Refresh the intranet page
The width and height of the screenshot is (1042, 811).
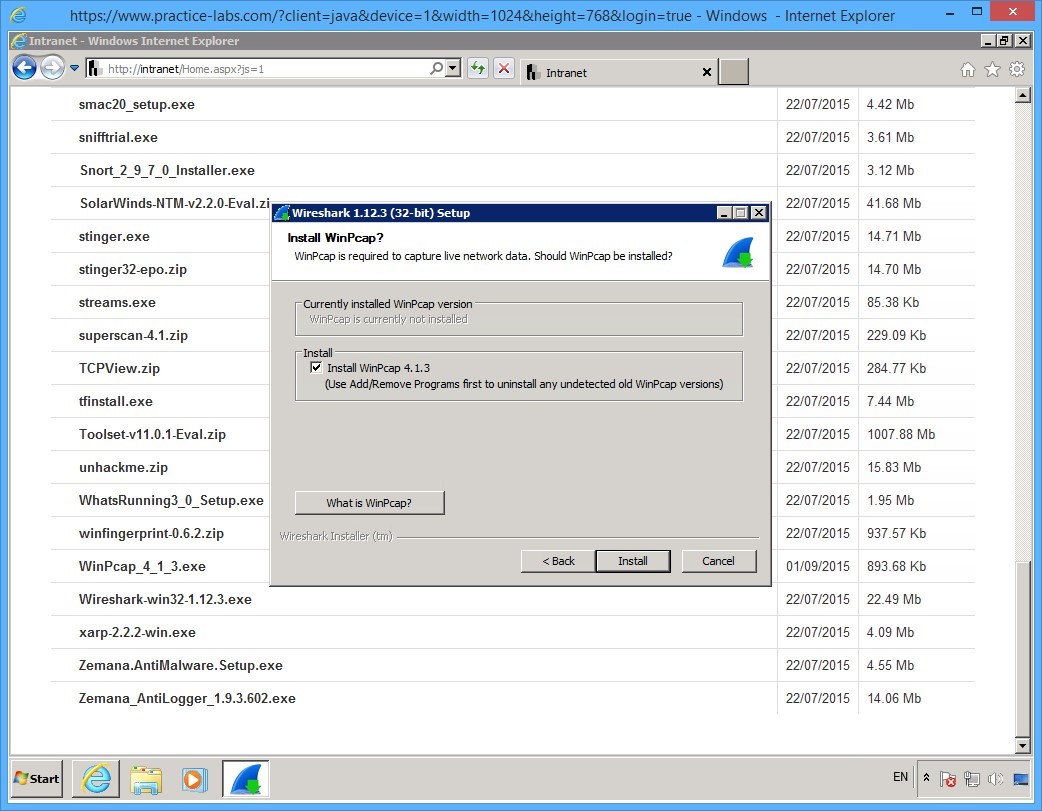(478, 68)
